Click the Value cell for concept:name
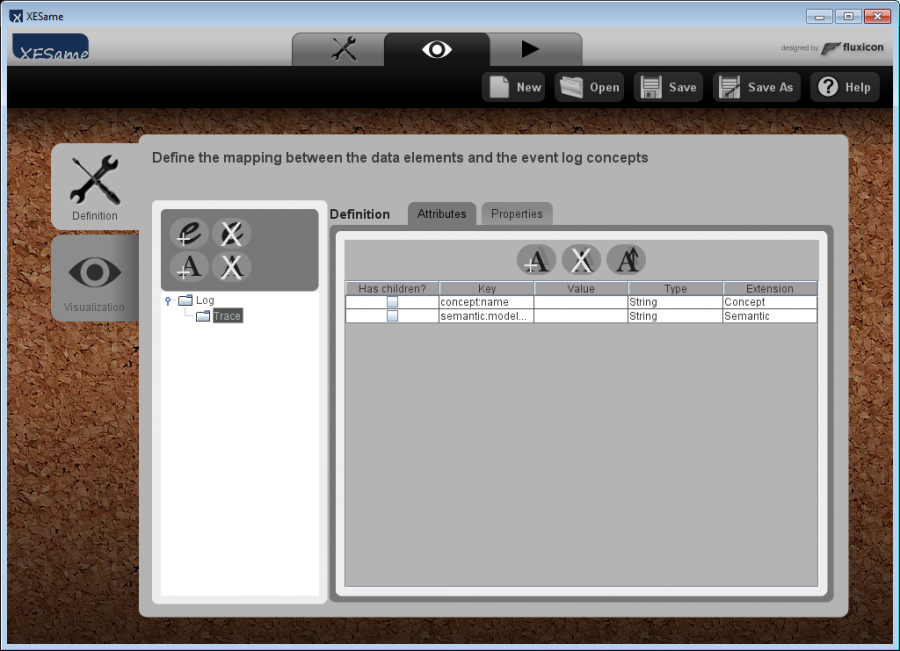The image size is (900, 651). pyautogui.click(x=580, y=302)
